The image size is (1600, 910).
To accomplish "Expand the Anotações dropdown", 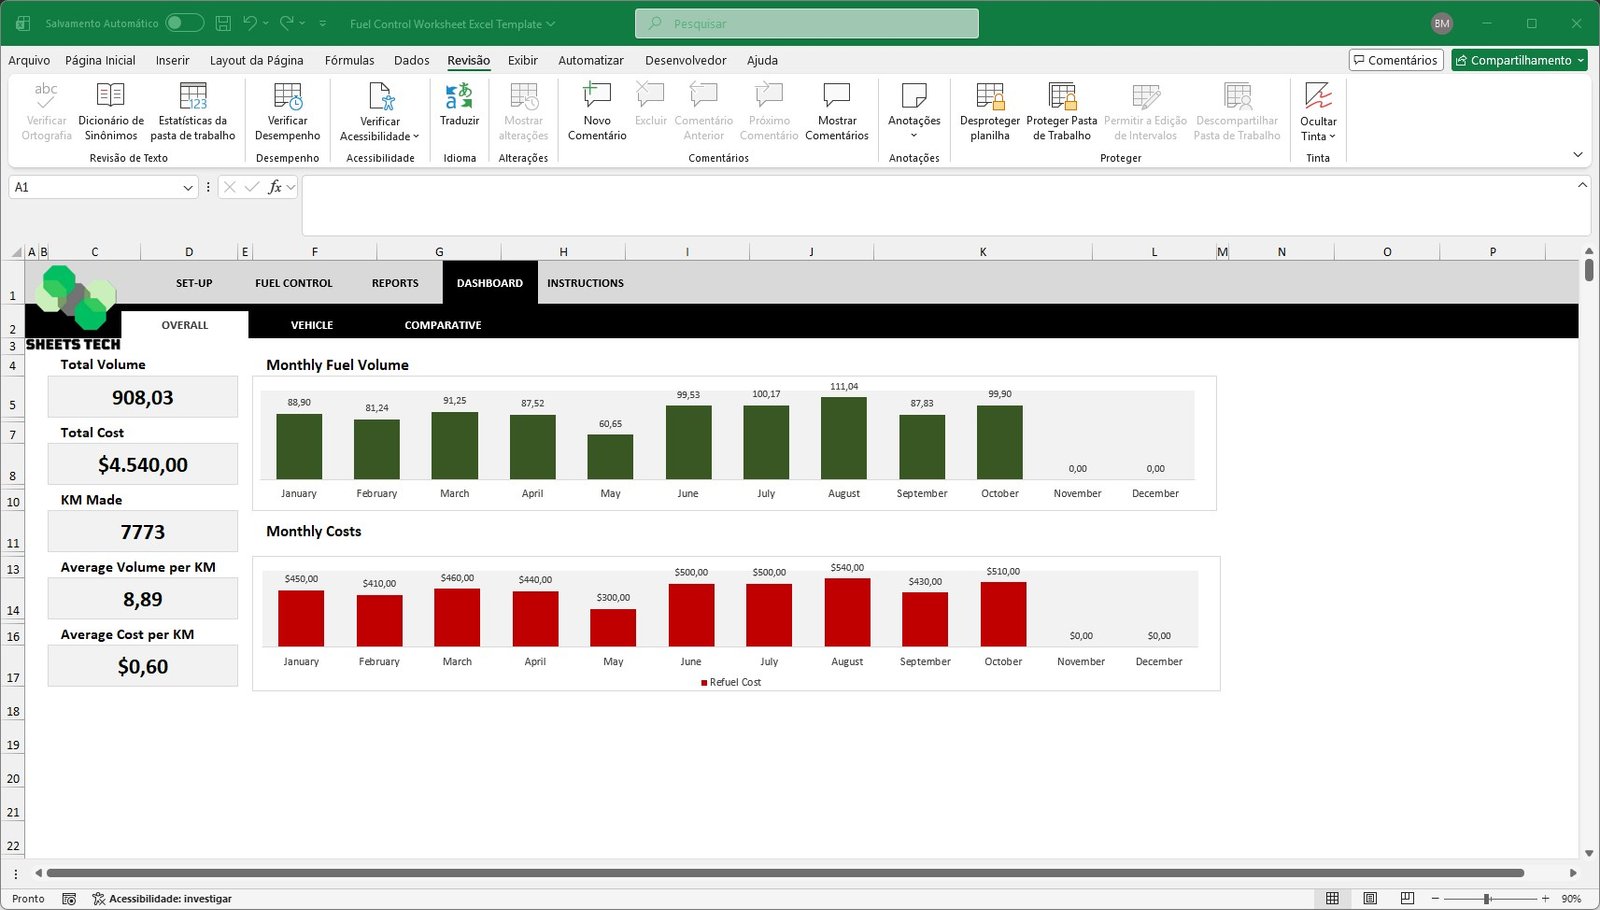I will (914, 136).
